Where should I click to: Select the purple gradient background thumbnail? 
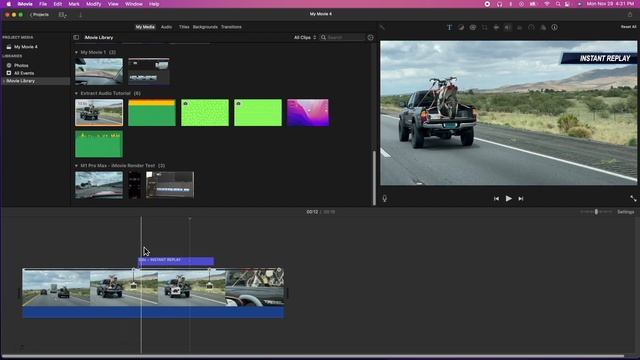click(x=308, y=113)
